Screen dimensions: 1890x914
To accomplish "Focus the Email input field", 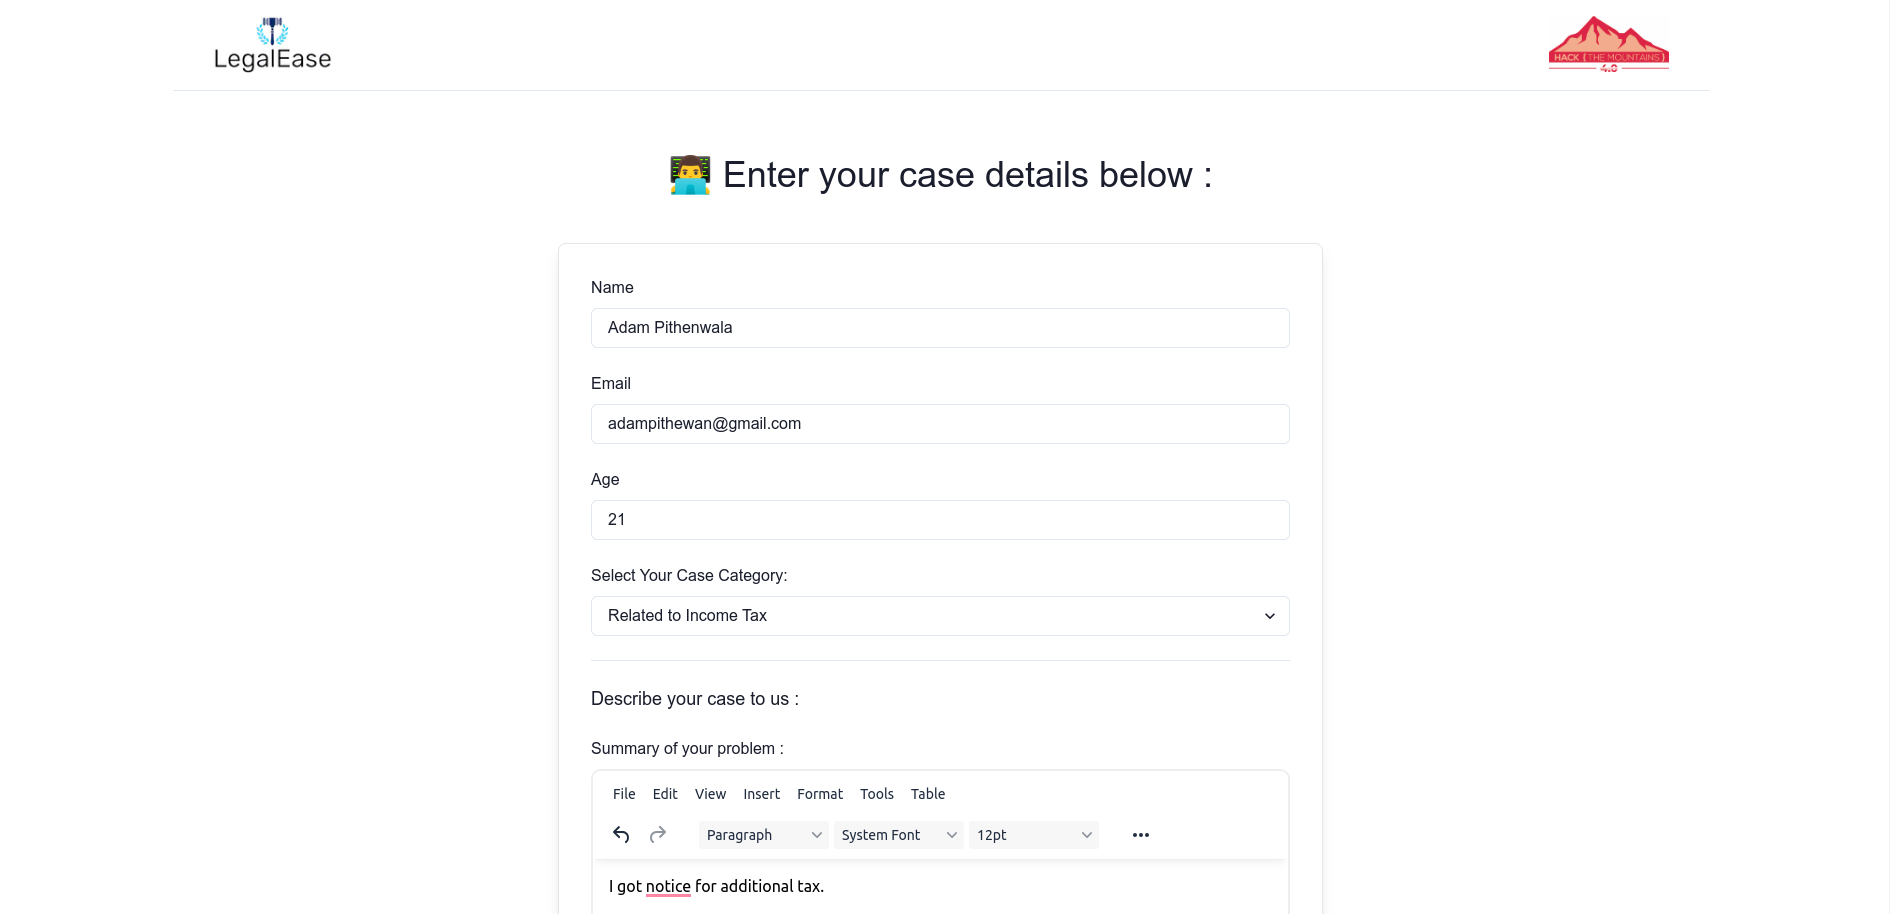I will [940, 424].
